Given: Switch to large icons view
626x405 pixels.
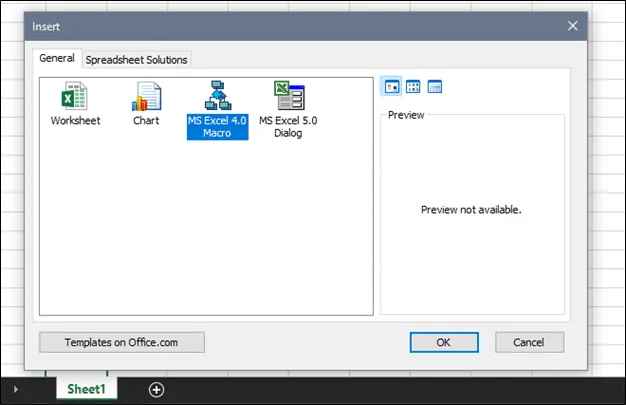Looking at the screenshot, I should 392,87.
